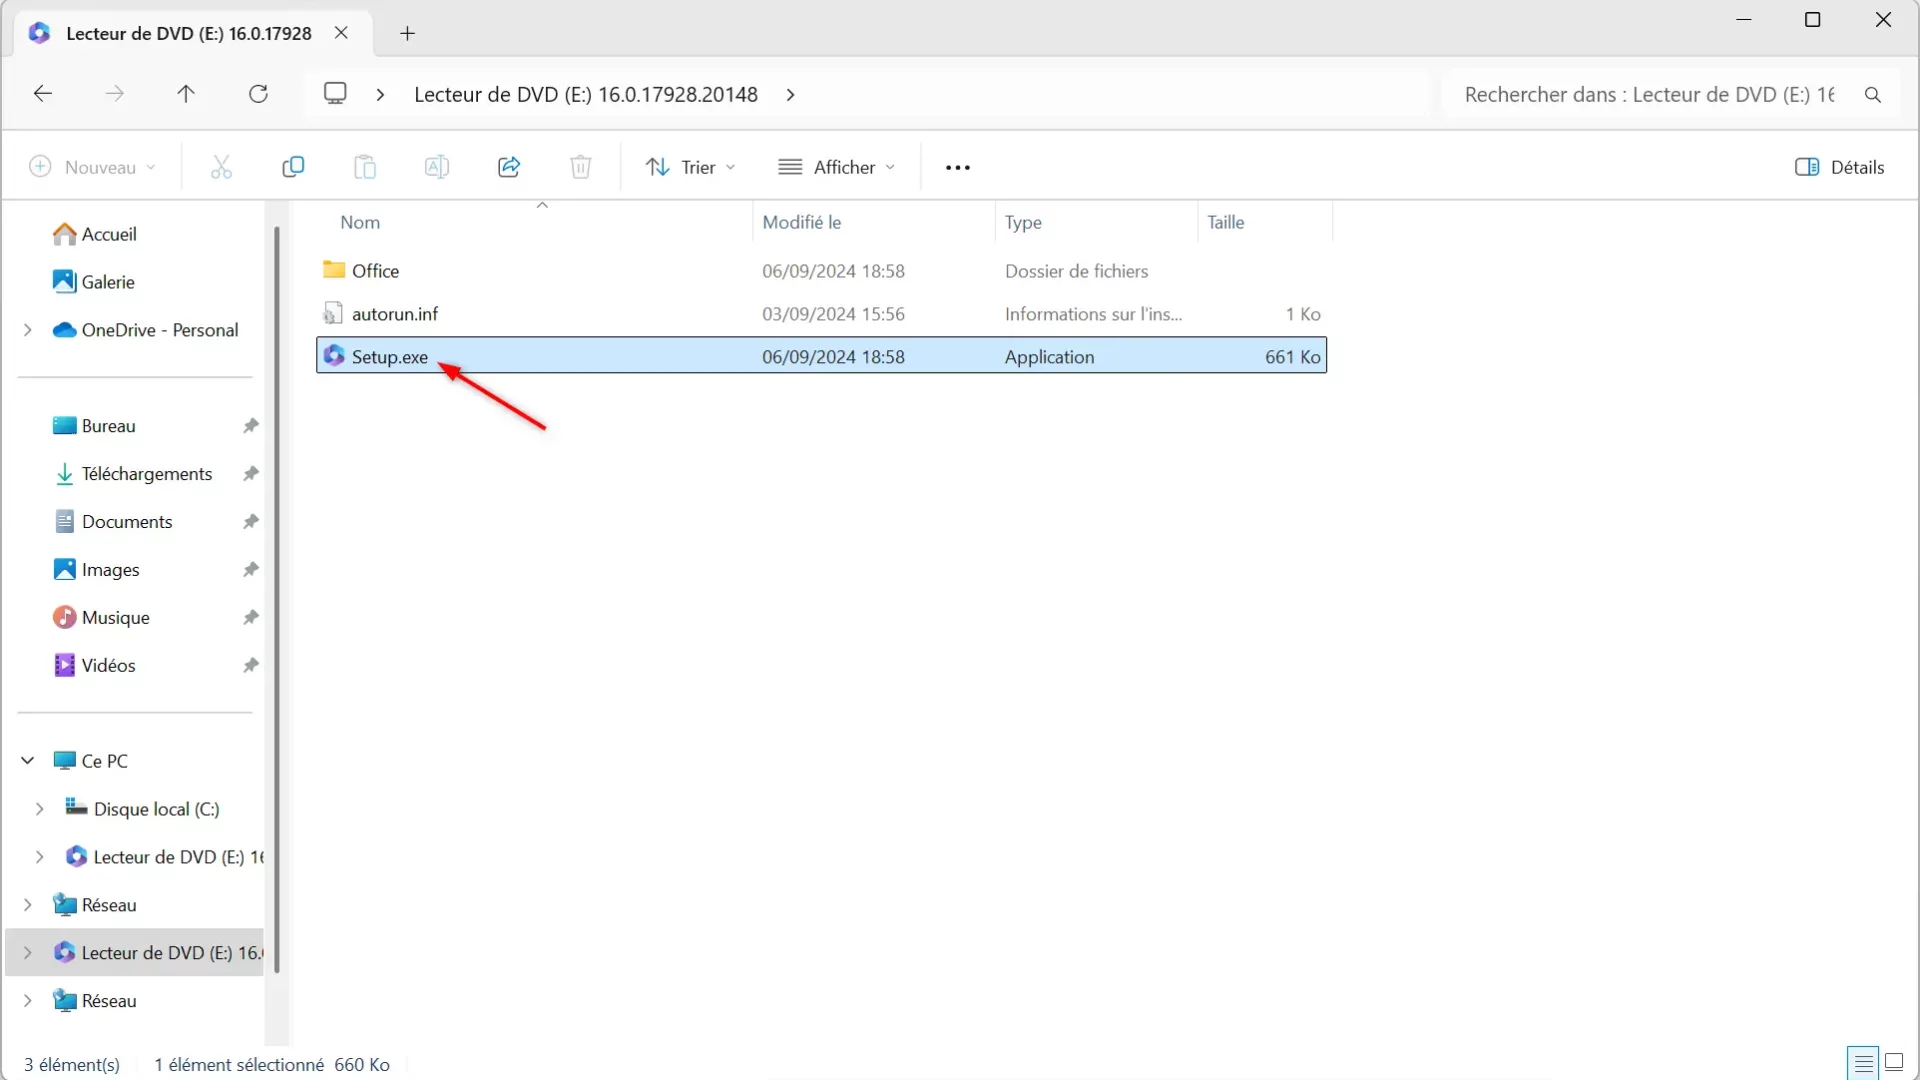The height and width of the screenshot is (1080, 1920).
Task: Unpin Bureau using its pin icon
Action: click(251, 426)
